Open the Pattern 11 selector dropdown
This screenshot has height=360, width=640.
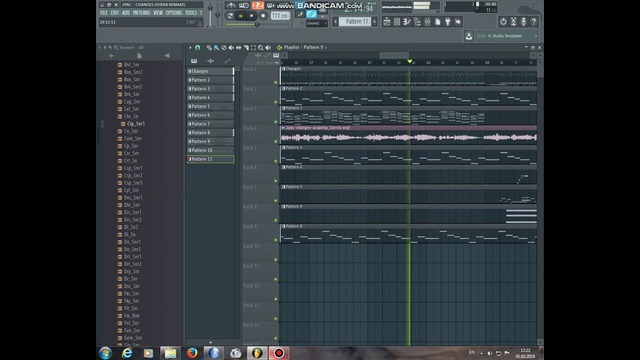355,21
